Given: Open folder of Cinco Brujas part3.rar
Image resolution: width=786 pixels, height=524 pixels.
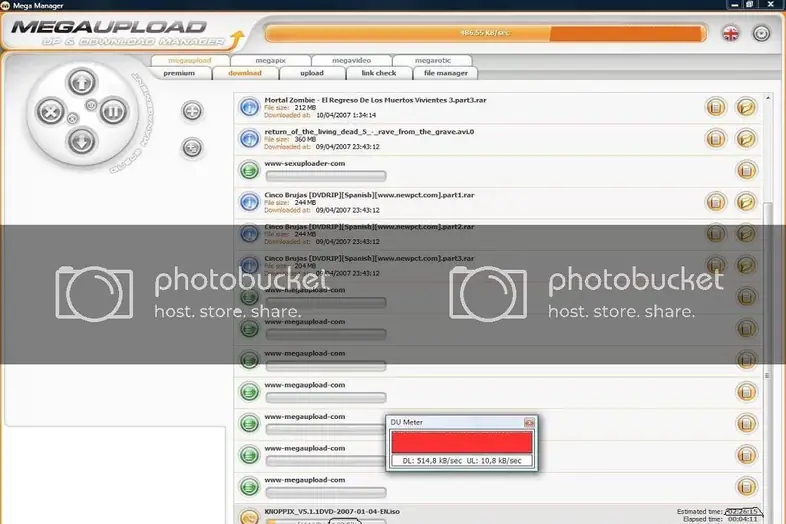Looking at the screenshot, I should (746, 265).
